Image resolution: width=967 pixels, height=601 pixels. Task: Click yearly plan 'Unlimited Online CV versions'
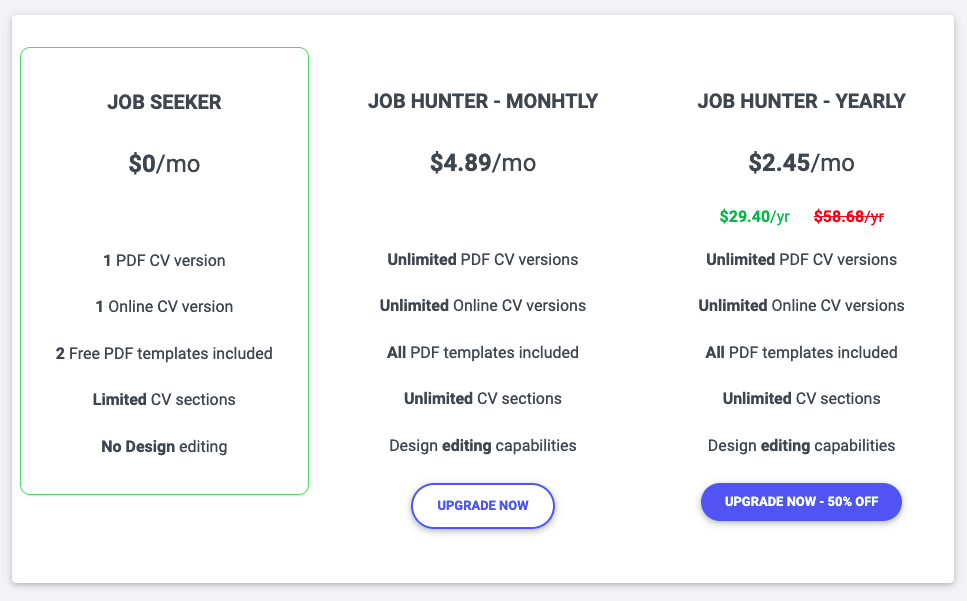click(801, 306)
